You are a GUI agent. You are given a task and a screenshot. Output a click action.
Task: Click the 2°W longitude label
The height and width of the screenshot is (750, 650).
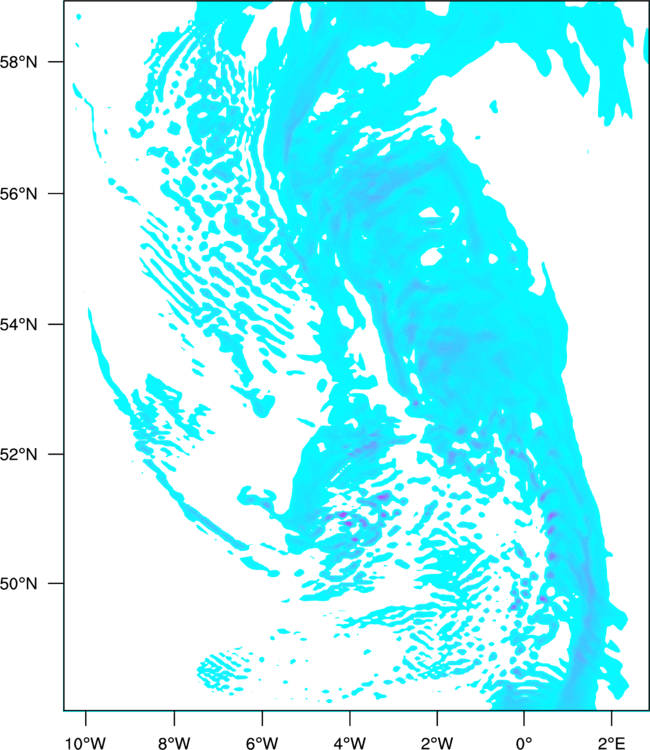click(437, 743)
